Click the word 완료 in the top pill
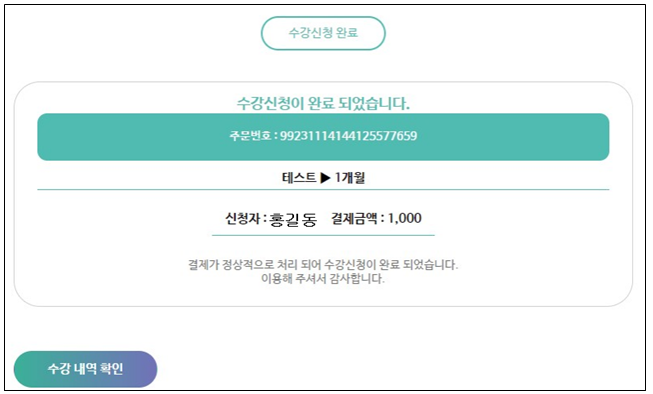Viewport: 653px width, 394px height. click(x=346, y=33)
